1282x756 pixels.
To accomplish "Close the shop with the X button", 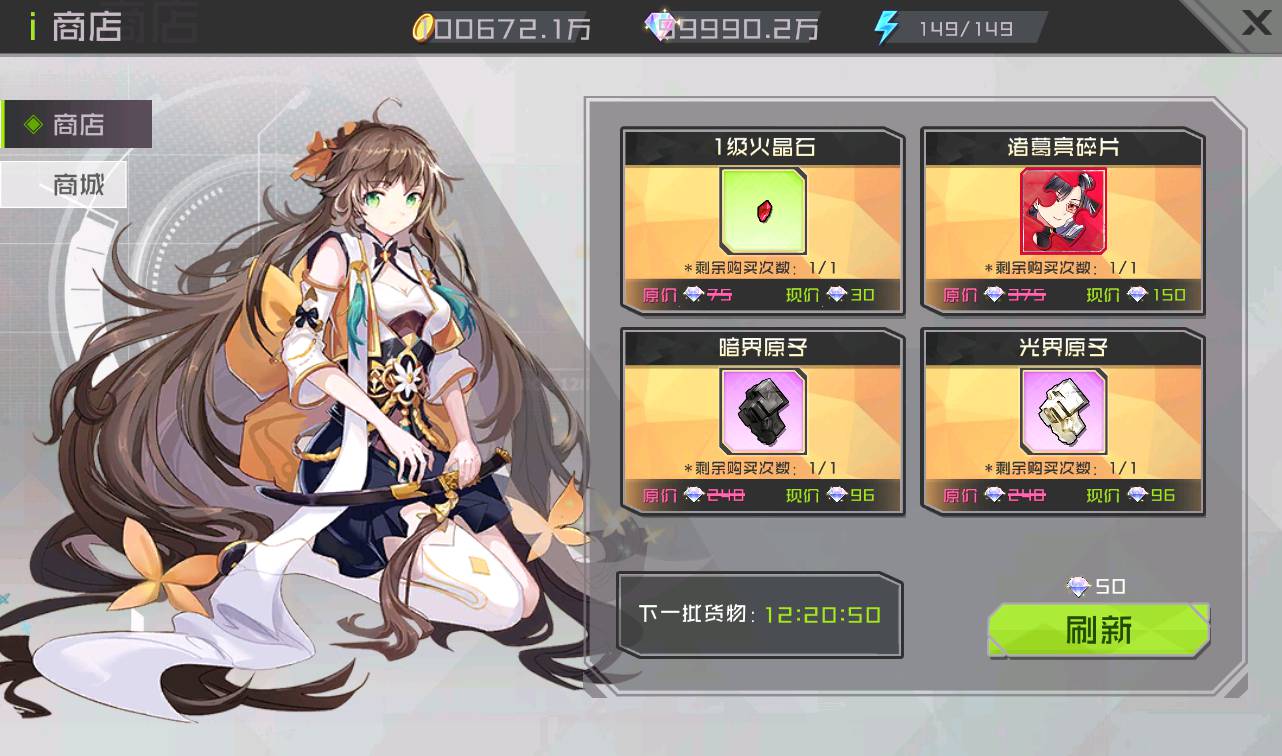I will pyautogui.click(x=1256, y=24).
